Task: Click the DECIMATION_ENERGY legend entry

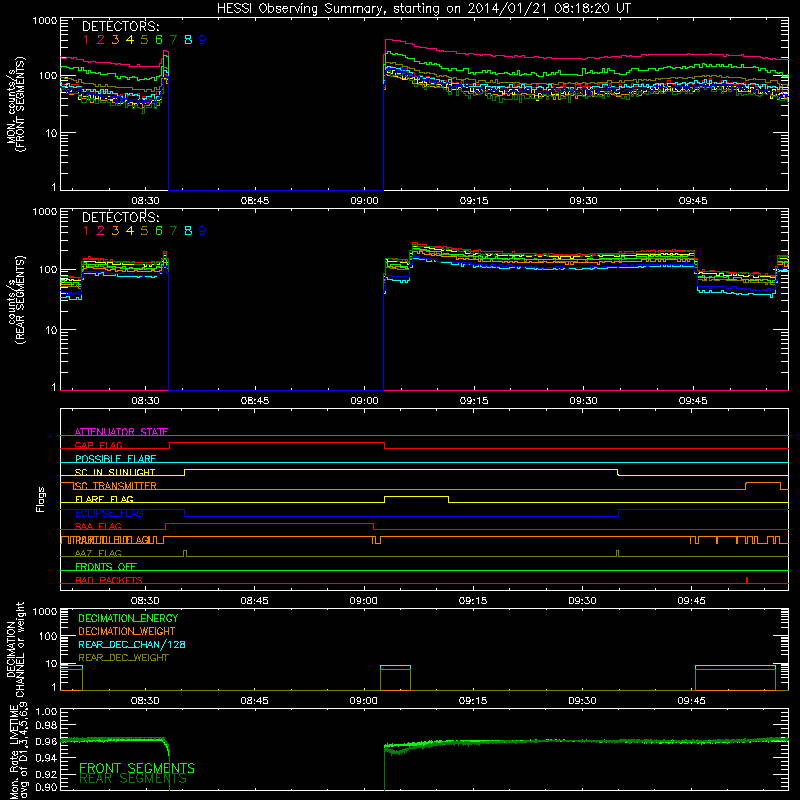Action: point(128,618)
